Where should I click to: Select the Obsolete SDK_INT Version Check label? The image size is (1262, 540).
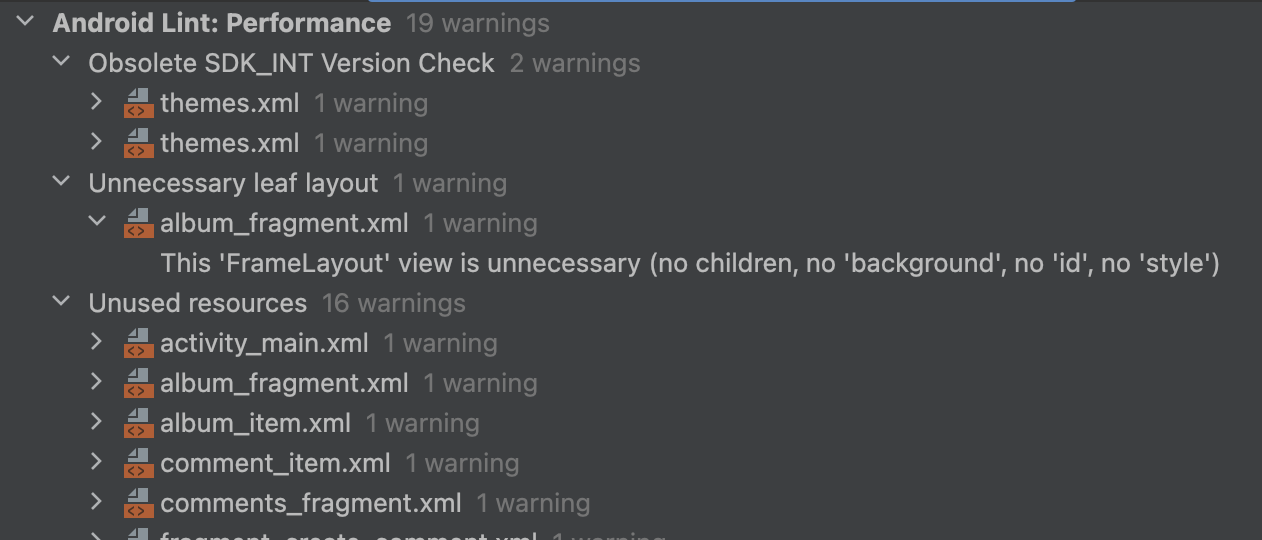point(291,63)
